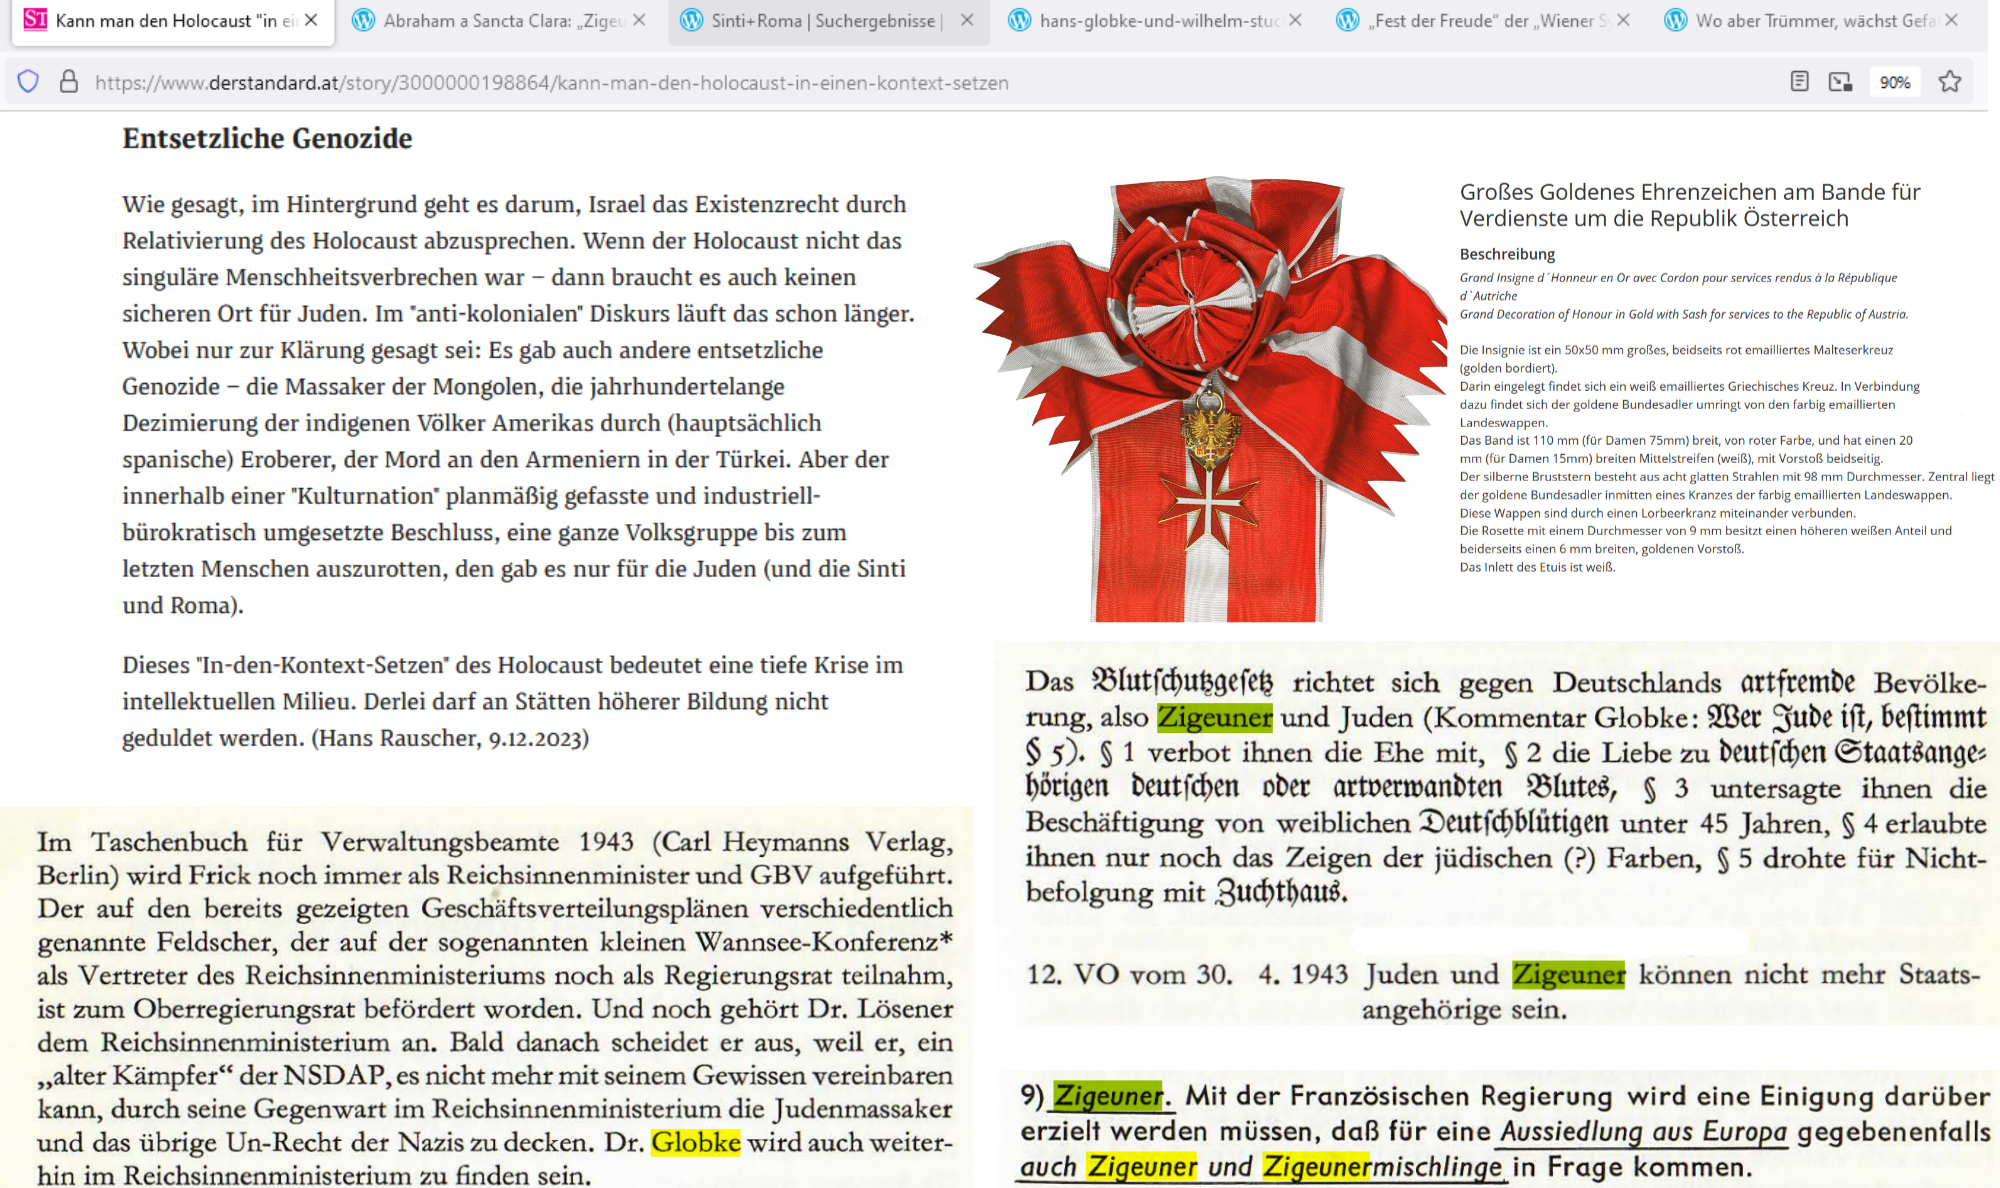This screenshot has height=1188, width=2000.
Task: Close the Sinti+Roma Suchergebnisse tab
Action: [x=966, y=20]
